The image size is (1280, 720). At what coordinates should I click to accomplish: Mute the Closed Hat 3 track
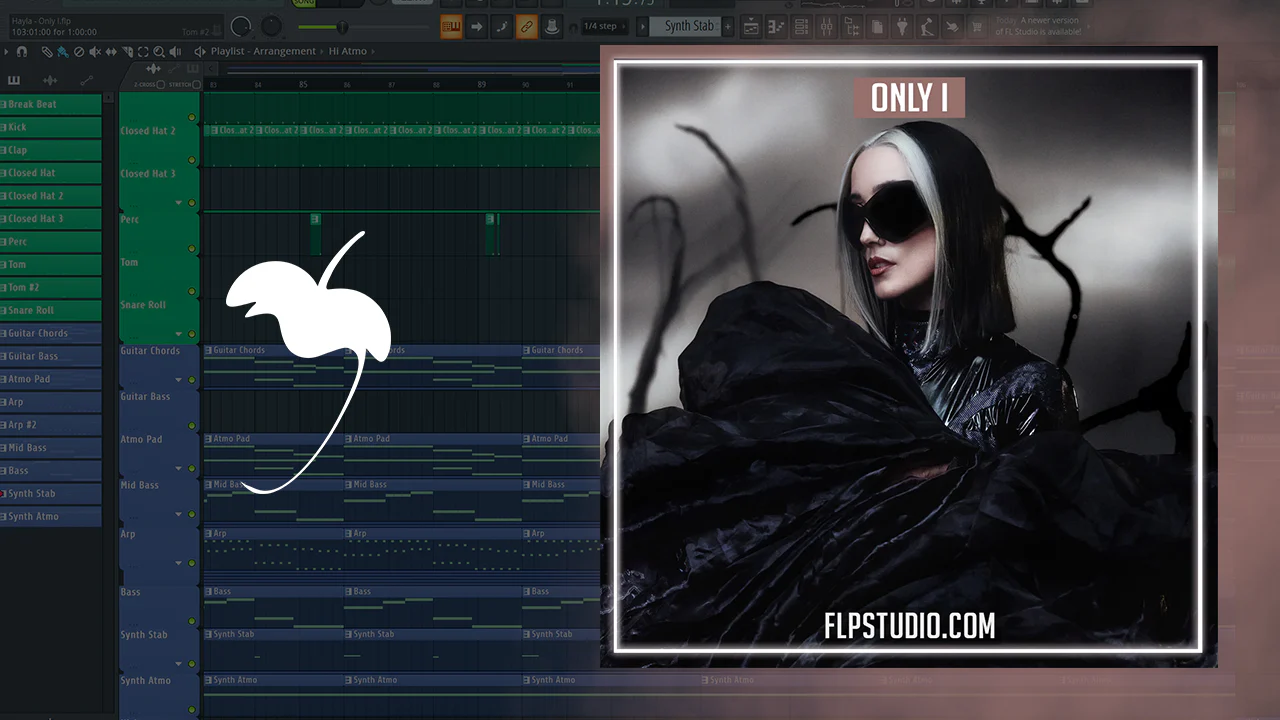pos(192,203)
